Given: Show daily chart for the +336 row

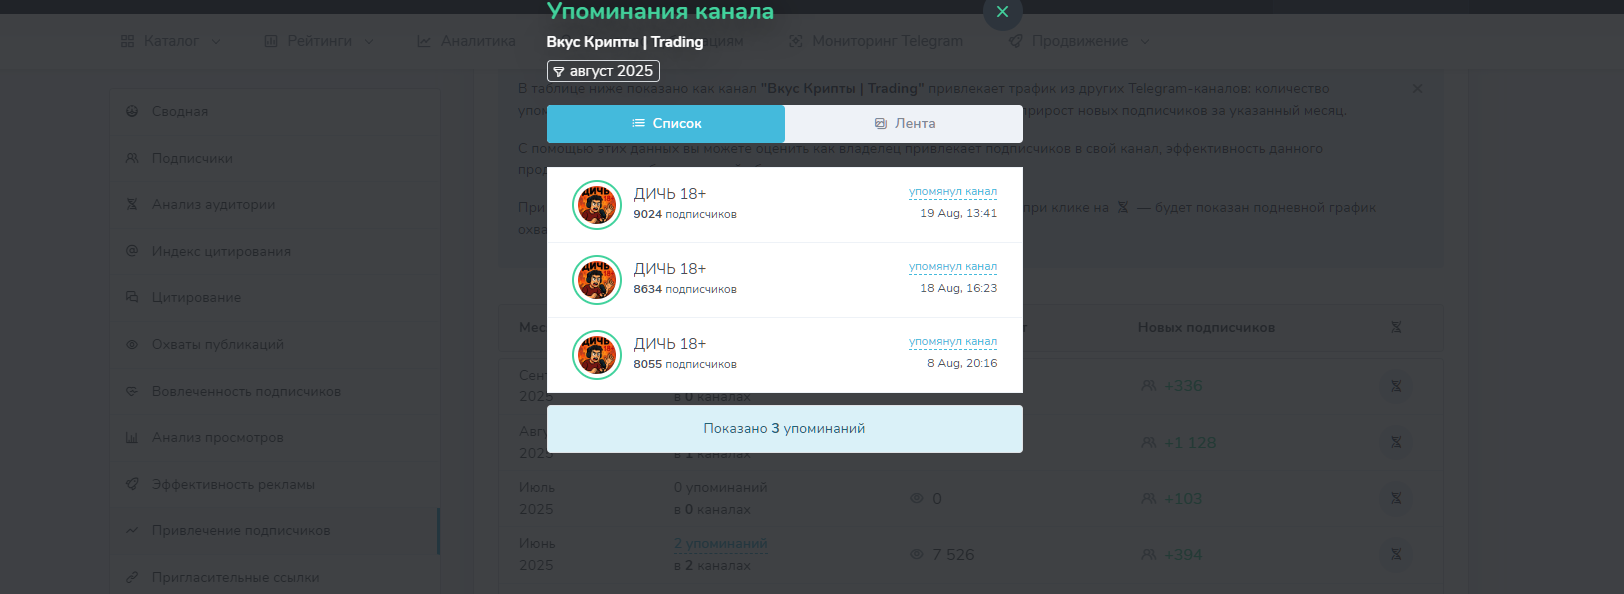Looking at the screenshot, I should coord(1396,386).
